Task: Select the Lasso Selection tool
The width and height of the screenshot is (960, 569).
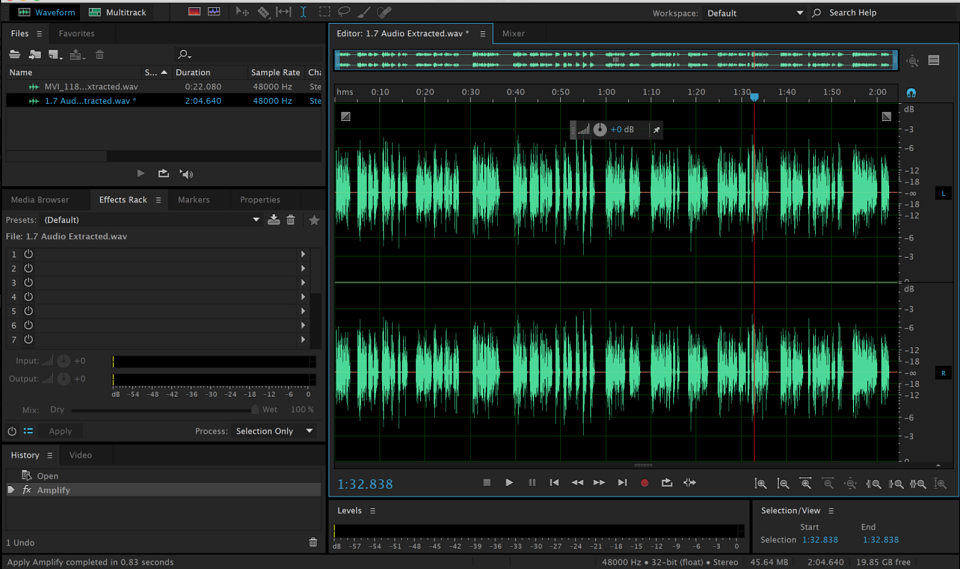Action: 344,12
